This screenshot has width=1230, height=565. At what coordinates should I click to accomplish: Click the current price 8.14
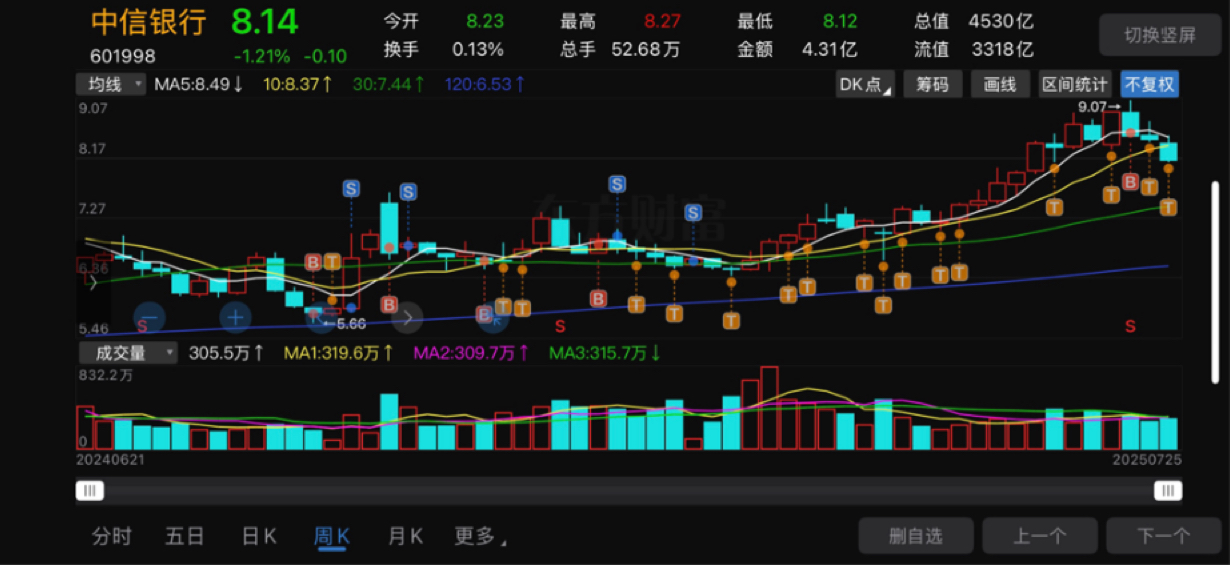[x=265, y=21]
